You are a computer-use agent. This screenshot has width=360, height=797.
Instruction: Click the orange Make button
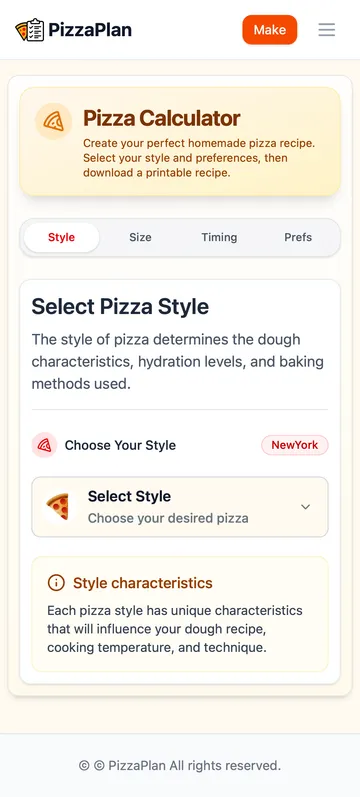click(269, 29)
